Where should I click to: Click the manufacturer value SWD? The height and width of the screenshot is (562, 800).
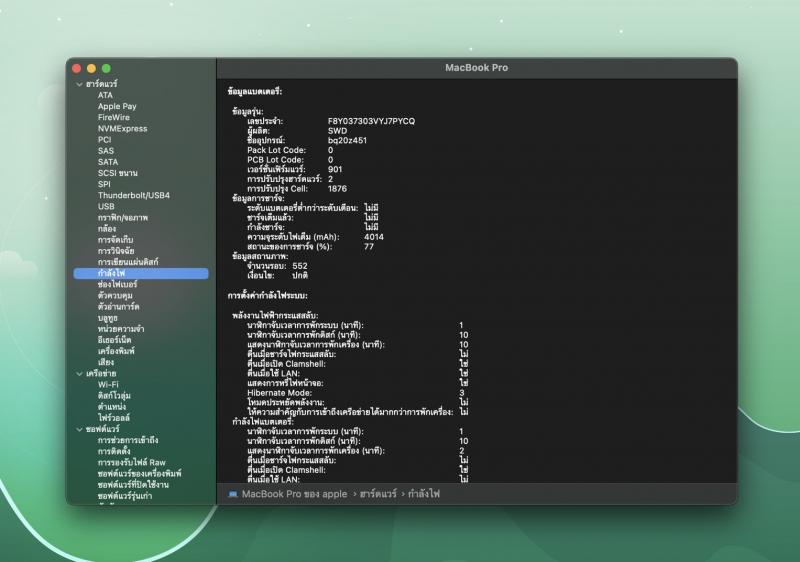[x=337, y=131]
